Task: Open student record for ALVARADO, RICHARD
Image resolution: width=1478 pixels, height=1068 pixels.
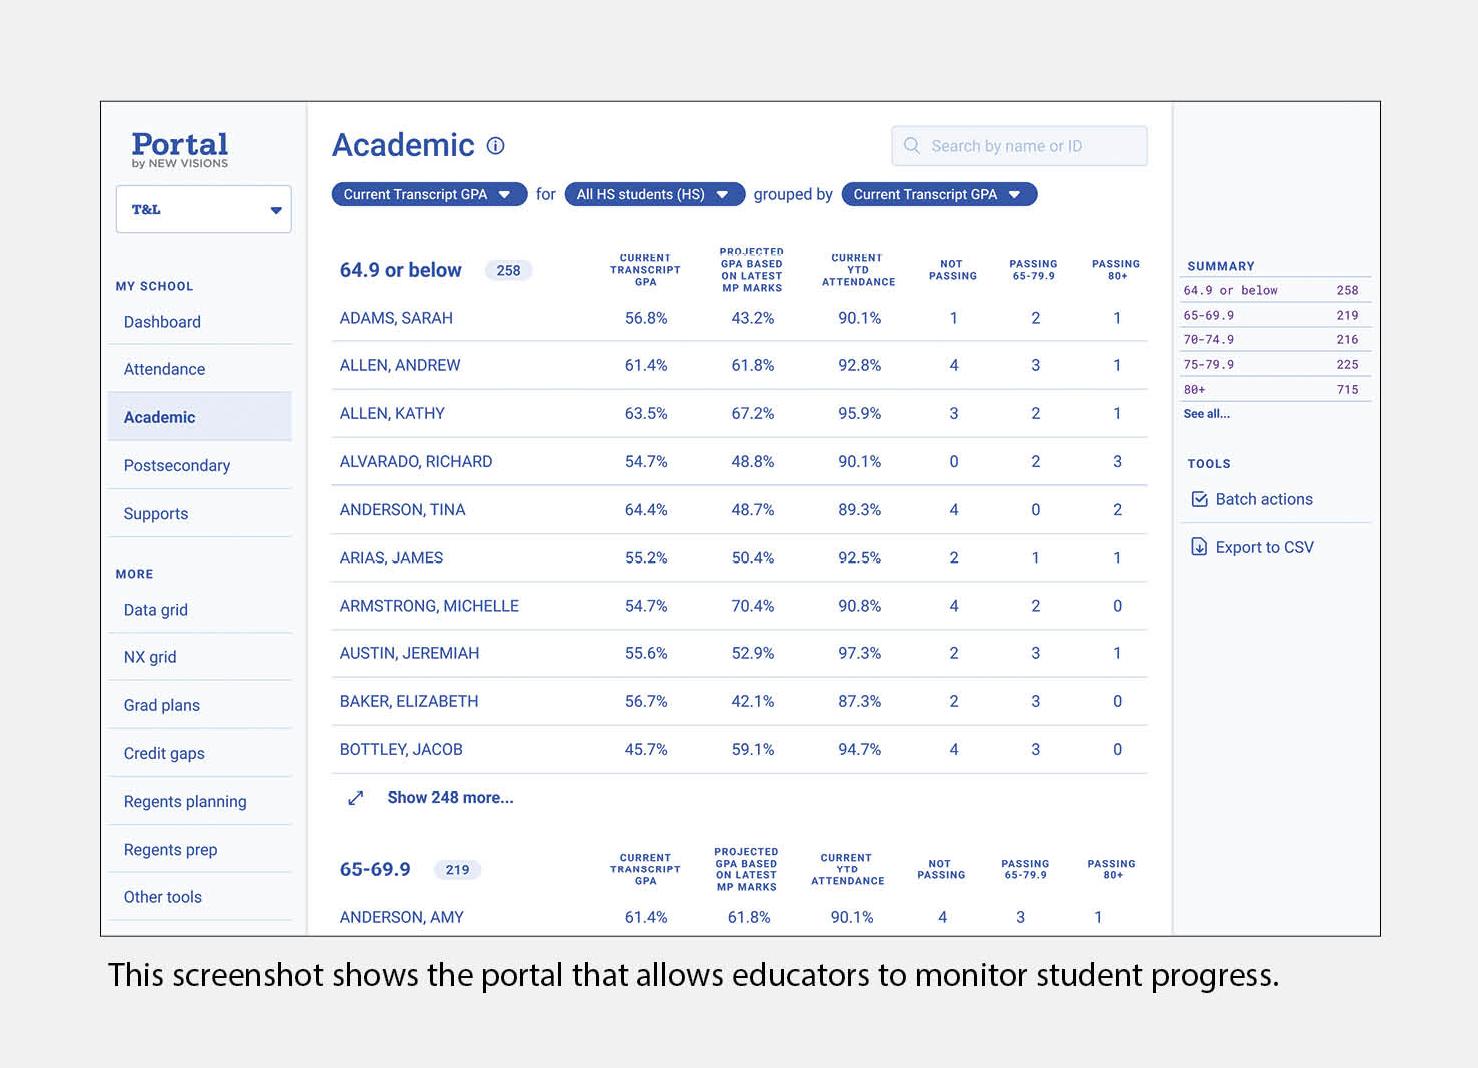Action: tap(416, 462)
